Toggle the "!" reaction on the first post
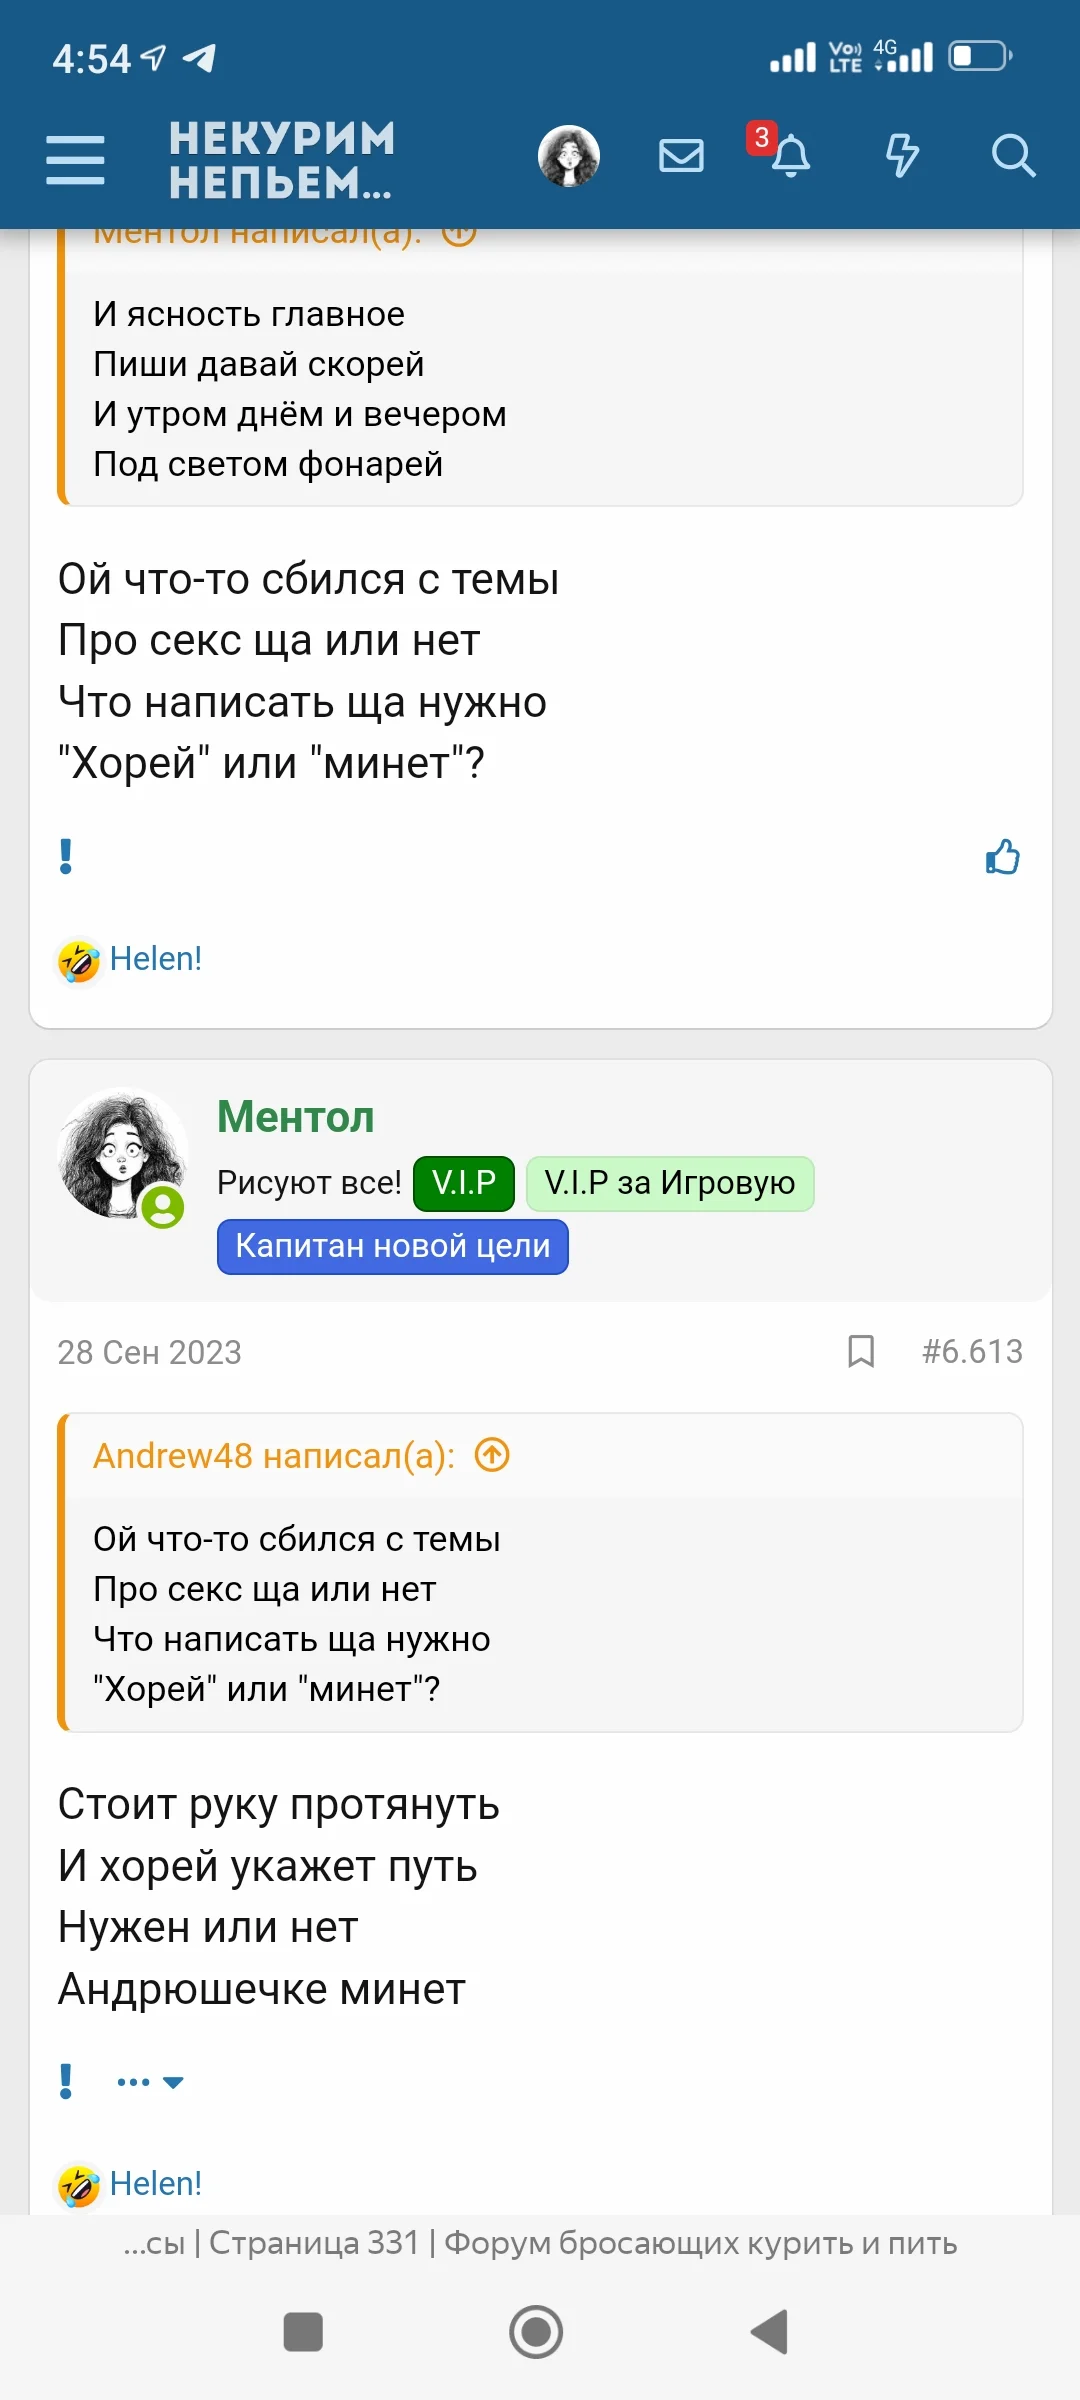1080x2400 pixels. click(x=64, y=857)
